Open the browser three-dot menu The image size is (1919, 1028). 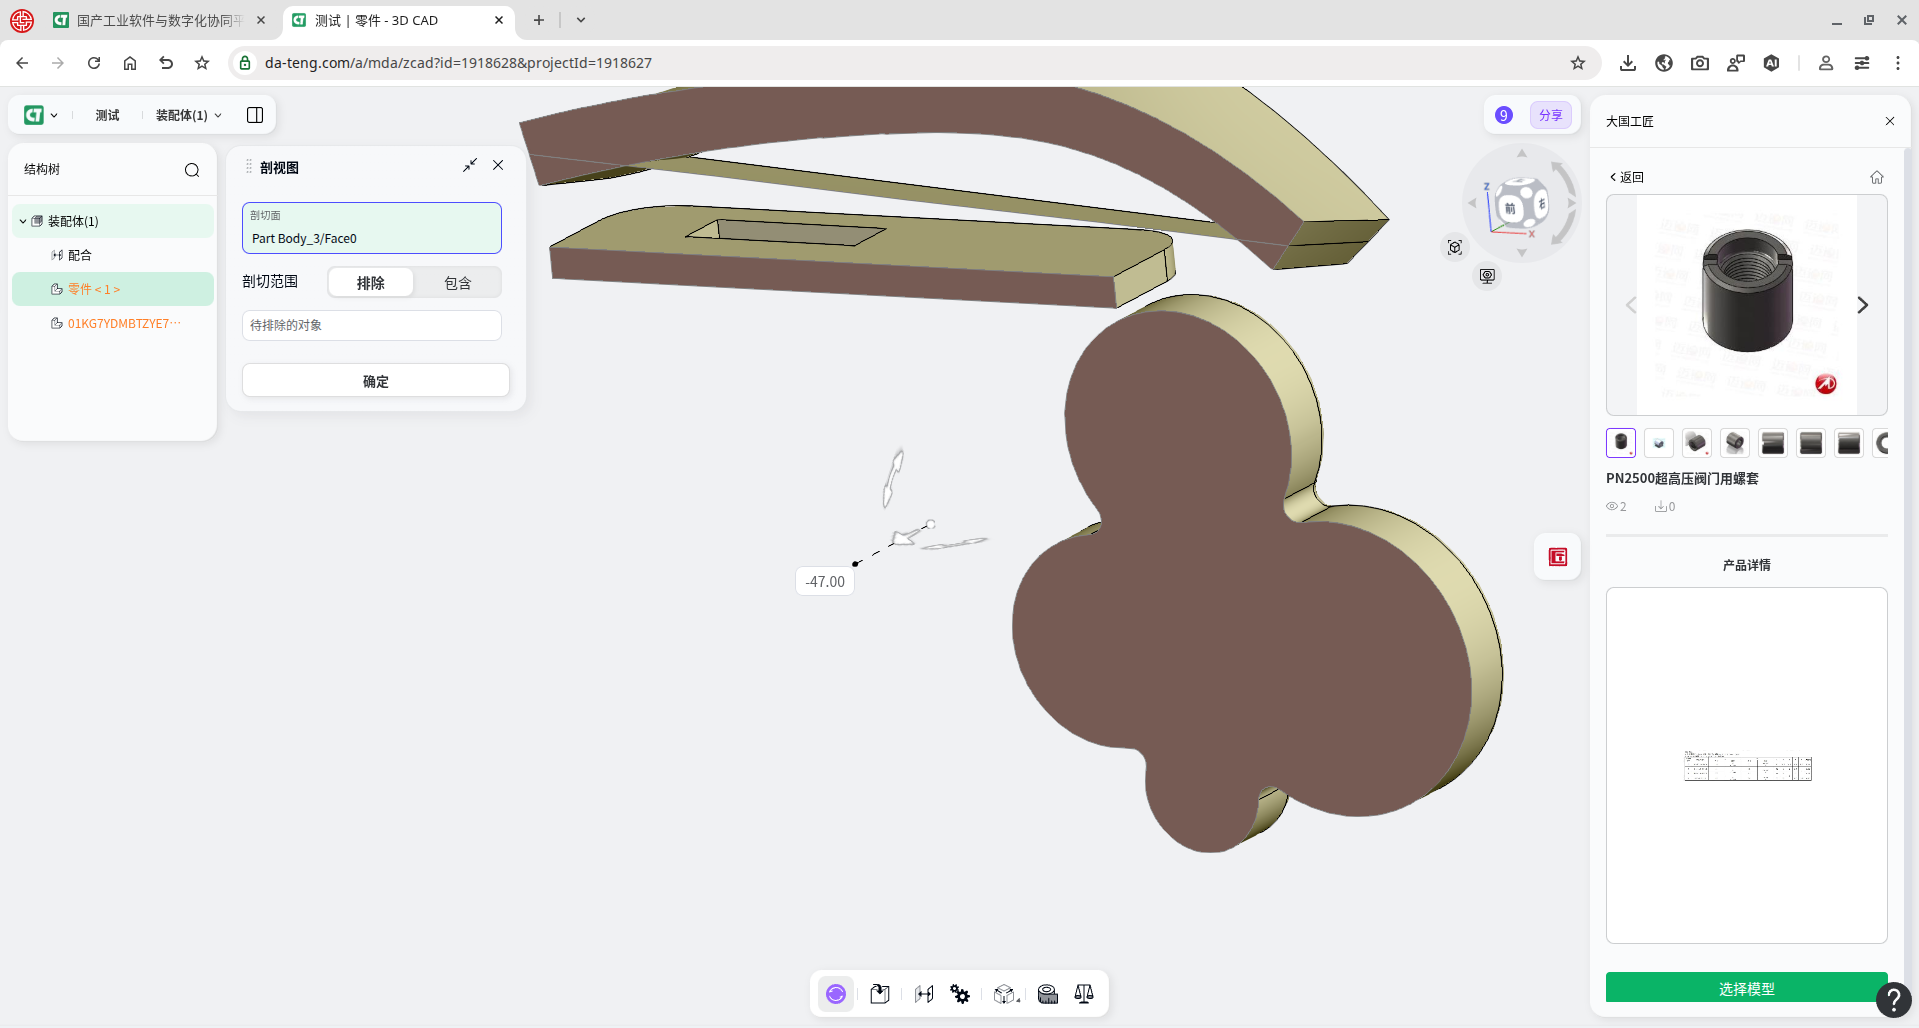point(1898,63)
